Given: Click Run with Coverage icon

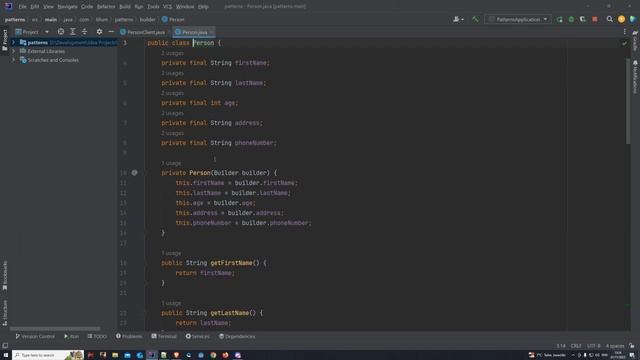Looking at the screenshot, I should click(583, 19).
